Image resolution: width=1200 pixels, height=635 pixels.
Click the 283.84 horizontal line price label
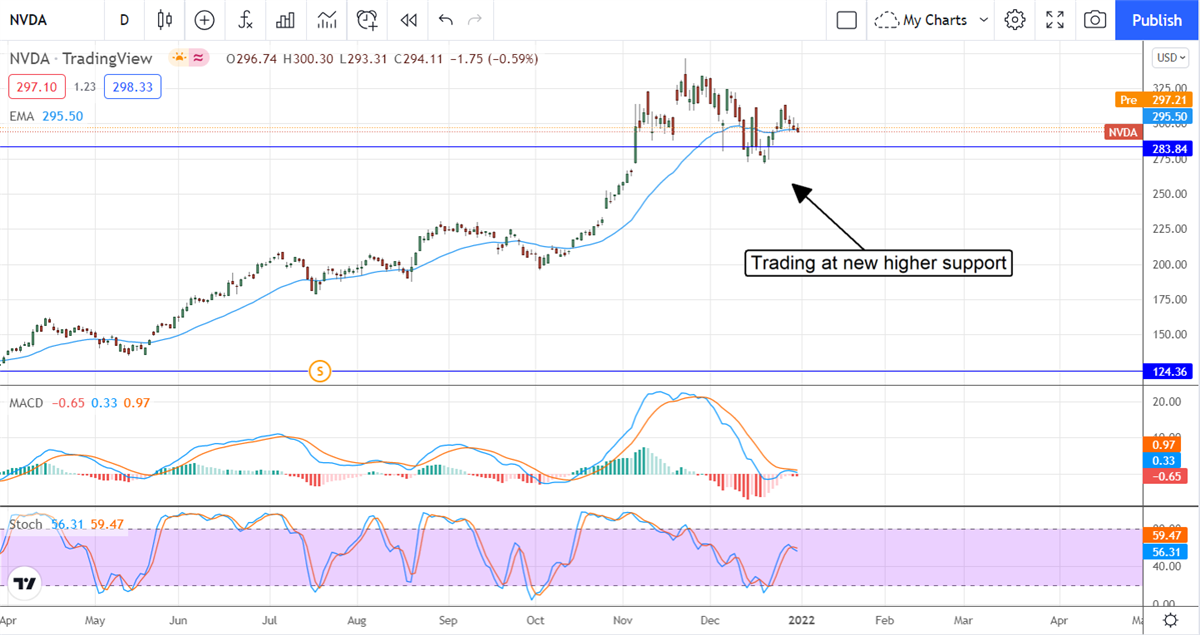(x=1168, y=148)
